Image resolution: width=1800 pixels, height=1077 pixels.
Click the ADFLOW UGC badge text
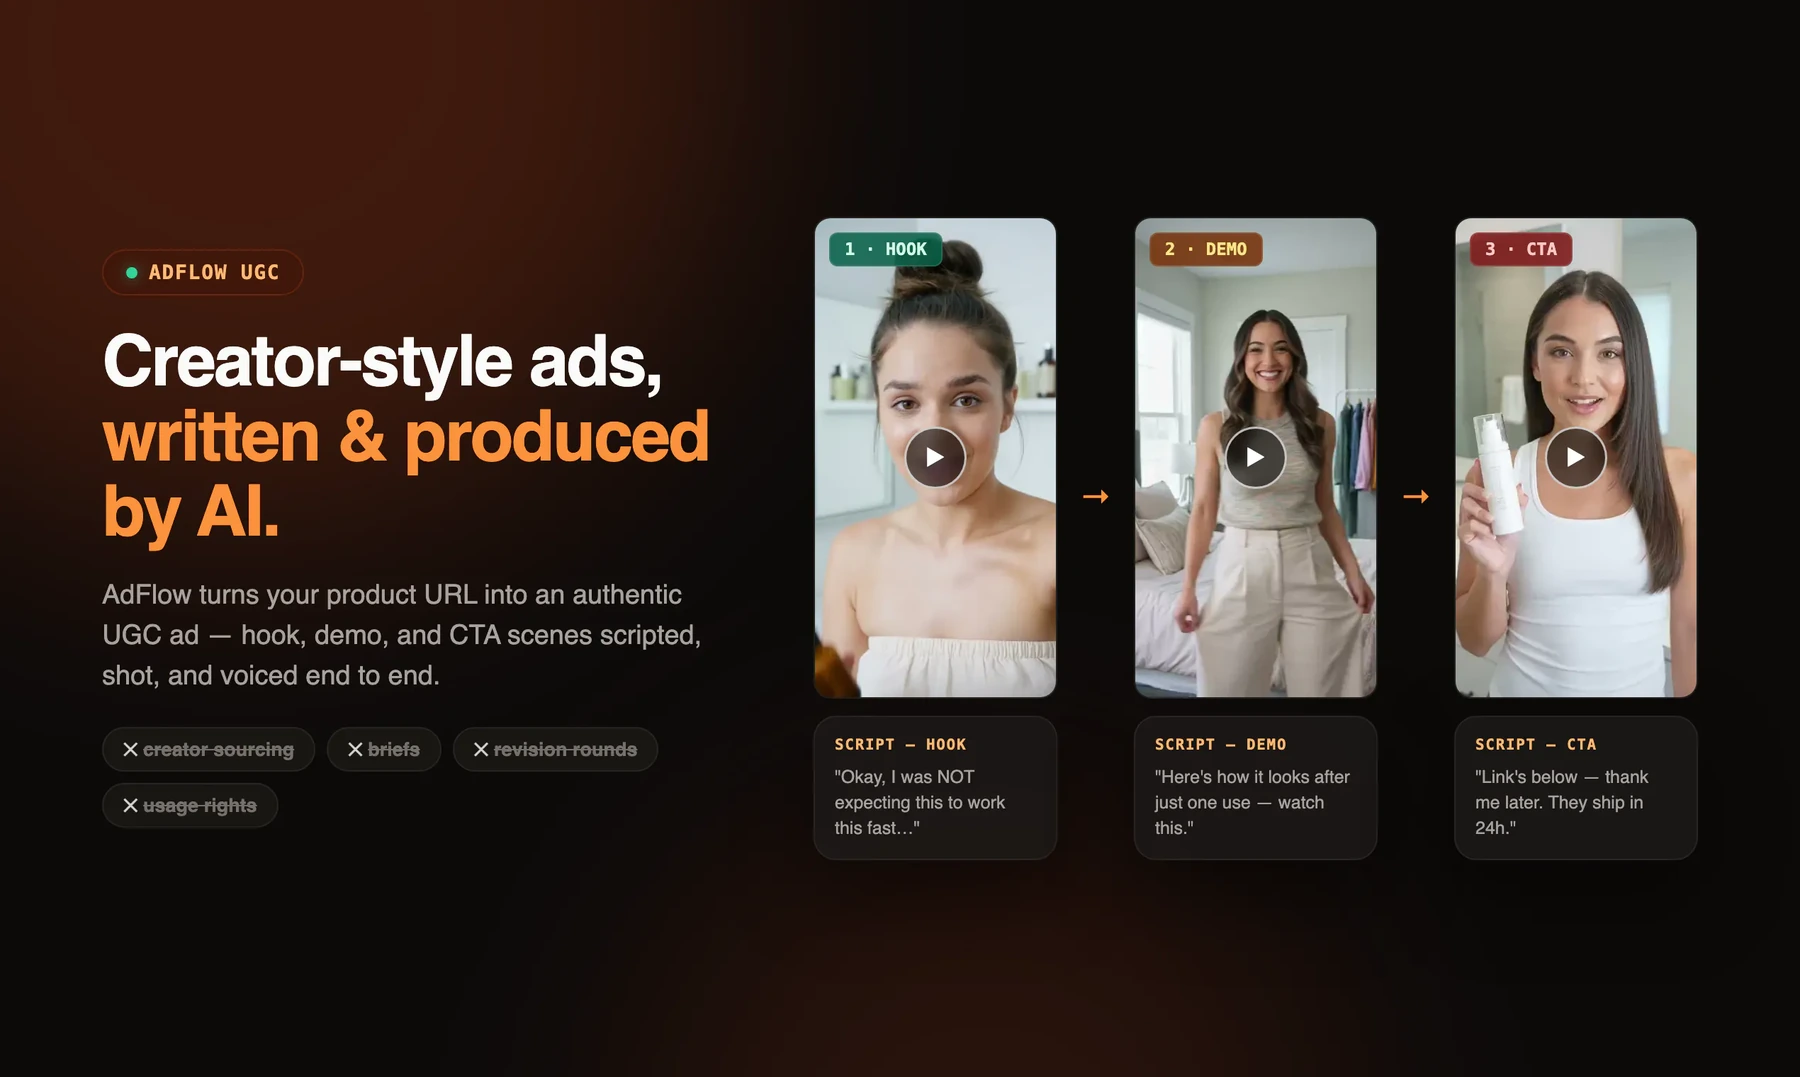tap(214, 272)
